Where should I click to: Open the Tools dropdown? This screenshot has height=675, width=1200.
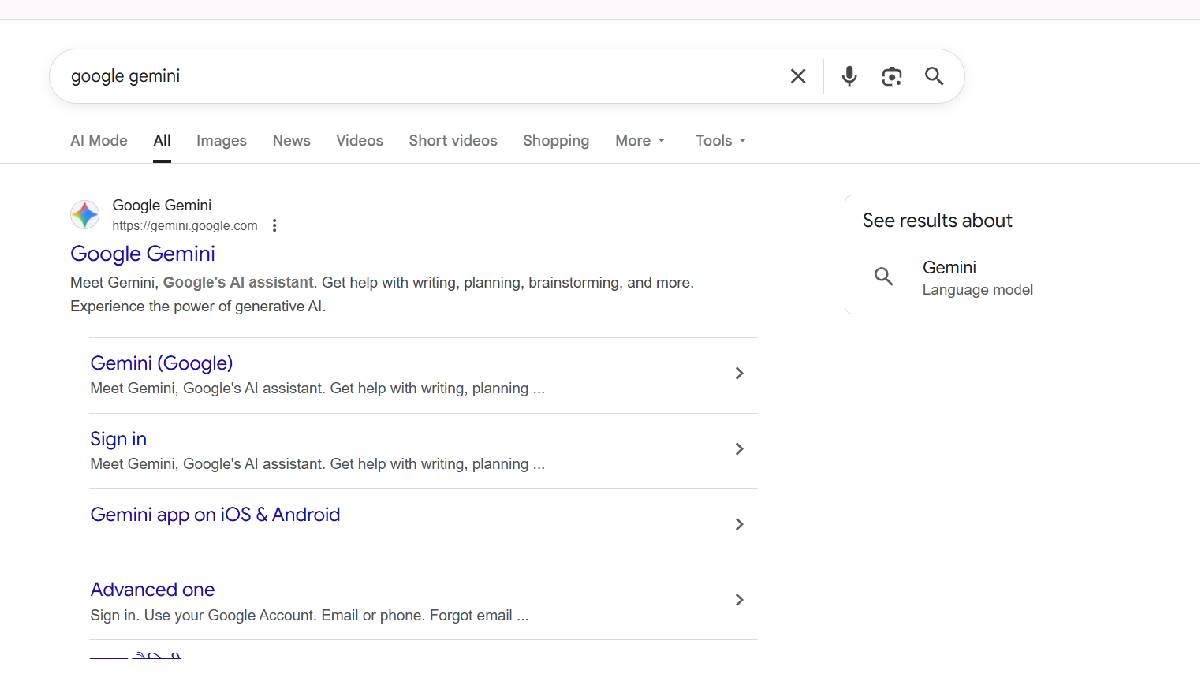[720, 141]
